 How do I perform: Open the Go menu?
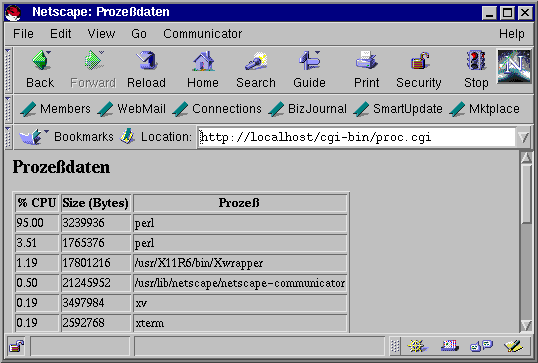(139, 34)
